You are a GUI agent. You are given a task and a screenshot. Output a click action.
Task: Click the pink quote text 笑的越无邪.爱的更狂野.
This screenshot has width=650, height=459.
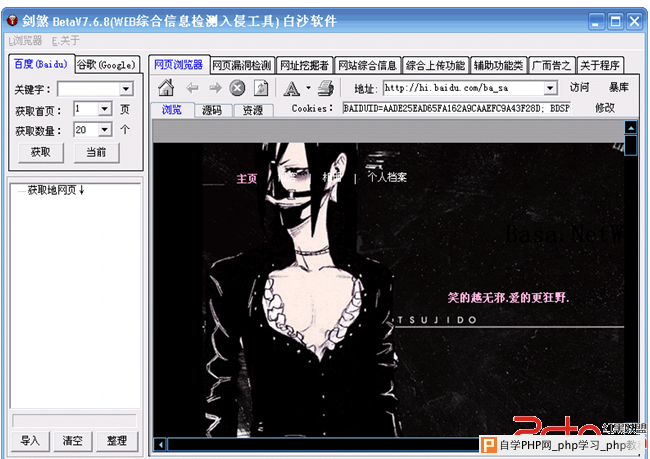508,297
